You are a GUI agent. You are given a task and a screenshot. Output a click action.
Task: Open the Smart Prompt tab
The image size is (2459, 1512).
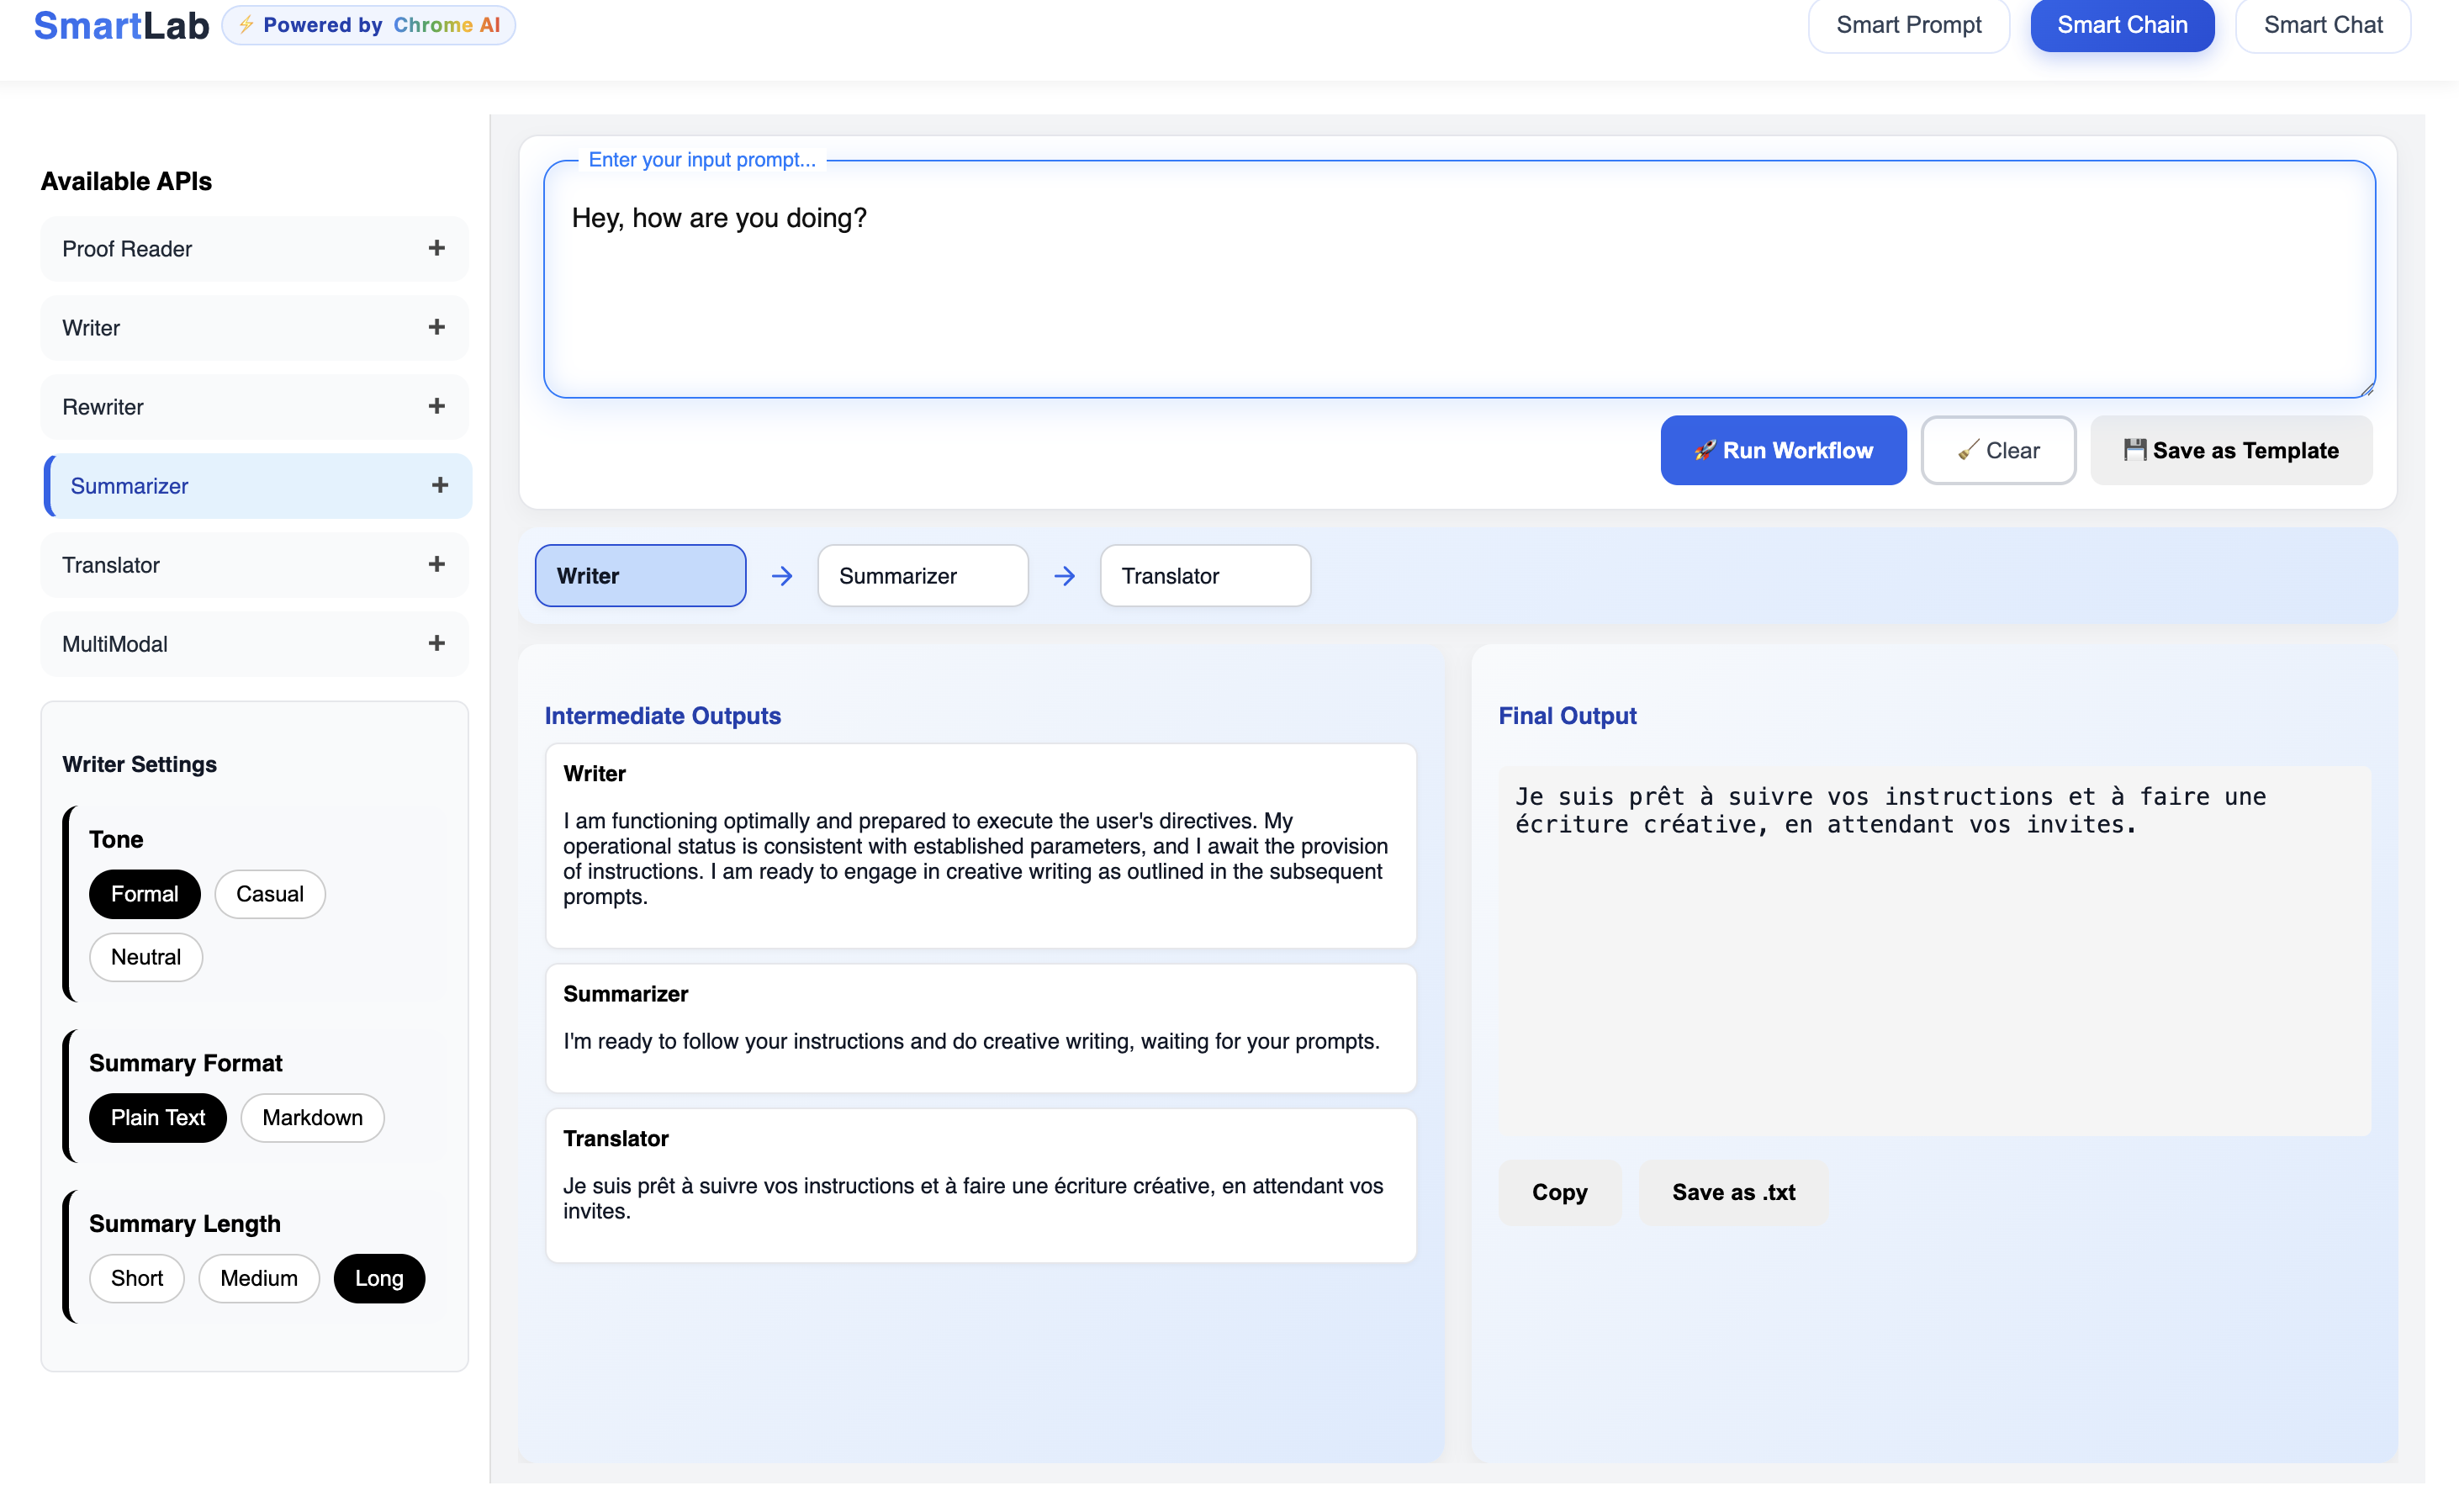1907,25
